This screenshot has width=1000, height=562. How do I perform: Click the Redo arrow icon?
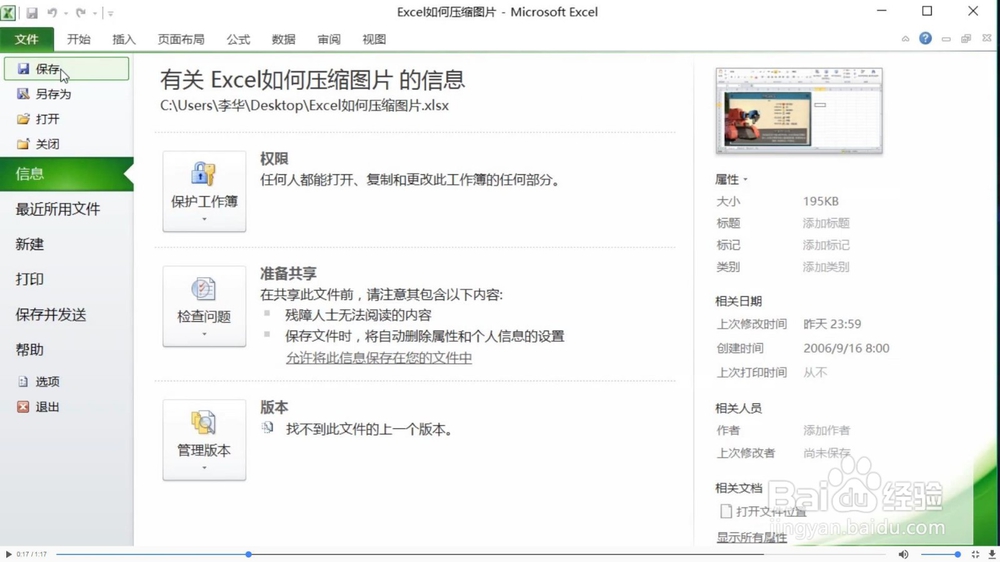(x=80, y=13)
